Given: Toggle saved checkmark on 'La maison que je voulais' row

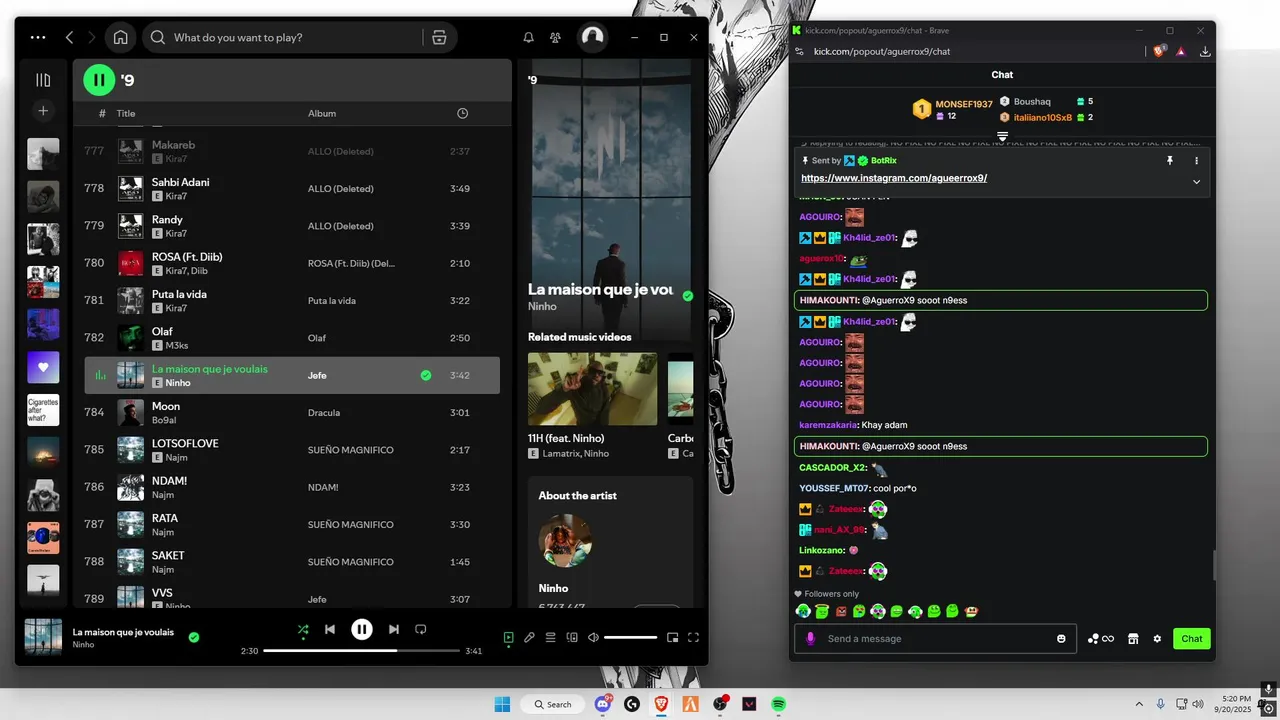Looking at the screenshot, I should tap(426, 375).
